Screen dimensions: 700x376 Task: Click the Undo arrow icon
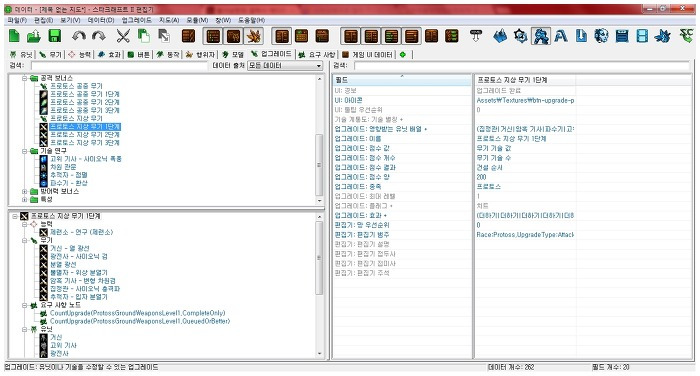[x=79, y=36]
